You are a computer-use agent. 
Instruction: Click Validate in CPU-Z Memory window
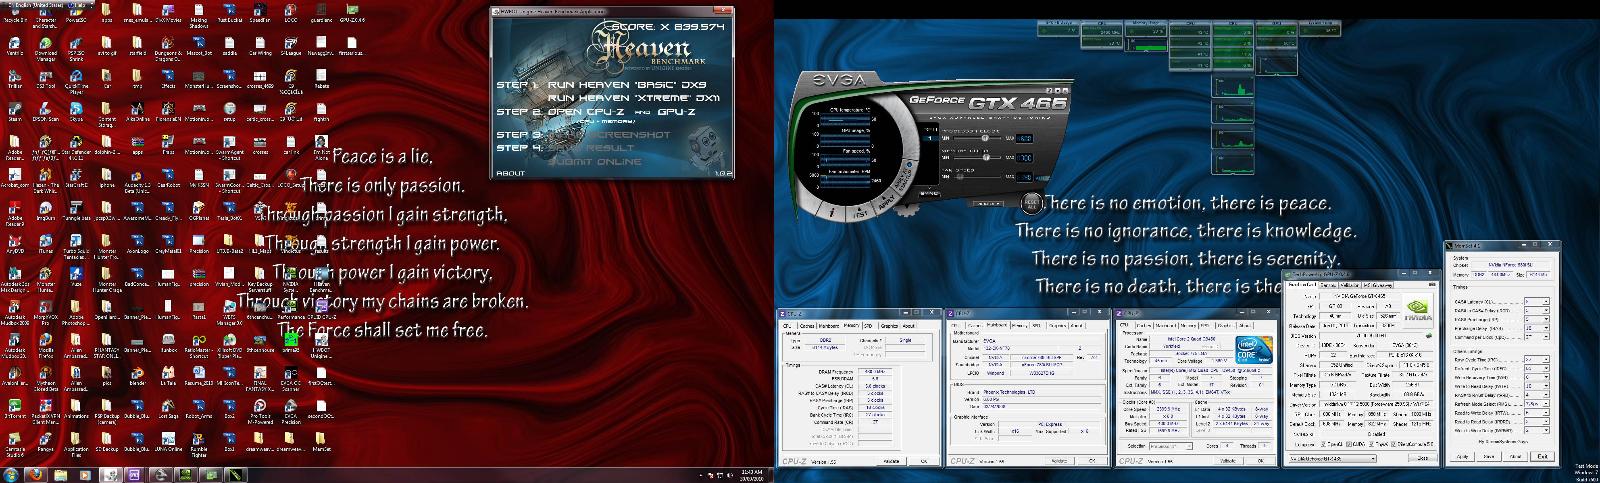pyautogui.click(x=892, y=461)
